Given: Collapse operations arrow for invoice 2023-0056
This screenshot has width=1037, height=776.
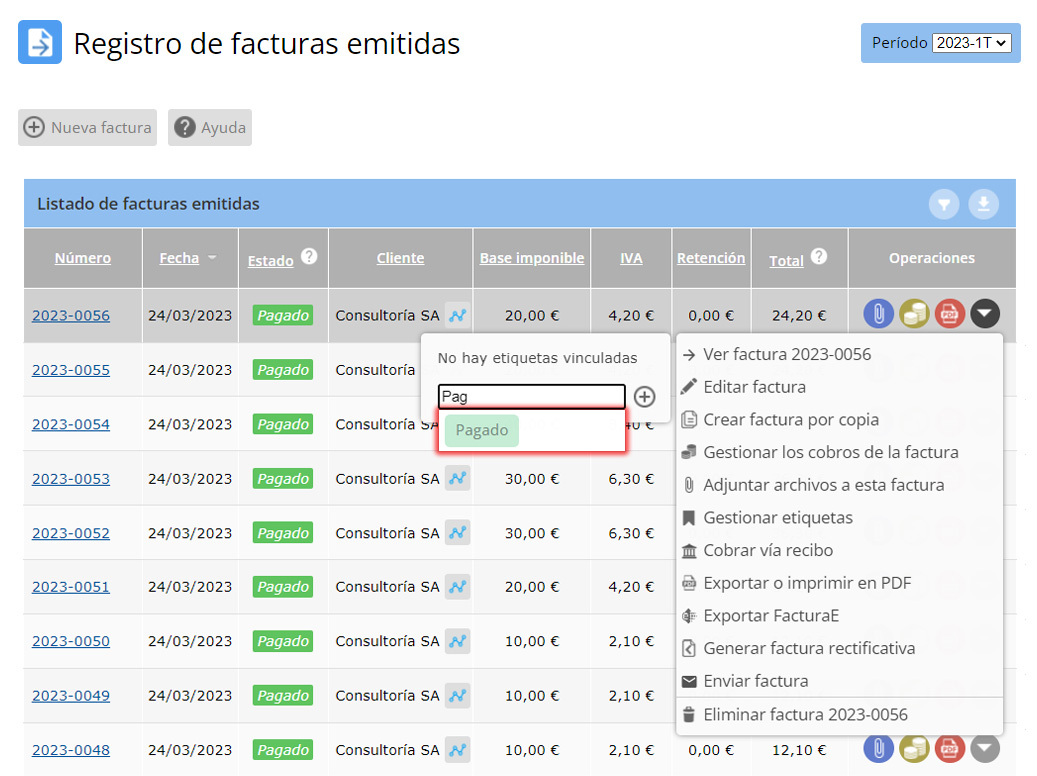Looking at the screenshot, I should coord(985,314).
